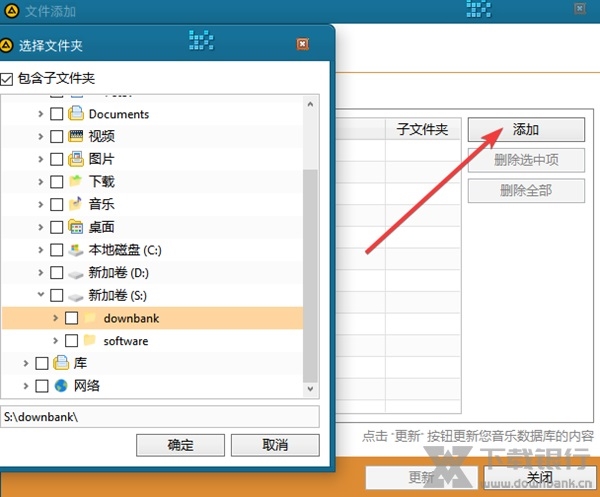
Task: Click the 新加卷 (S:) drive icon
Action: [76, 297]
